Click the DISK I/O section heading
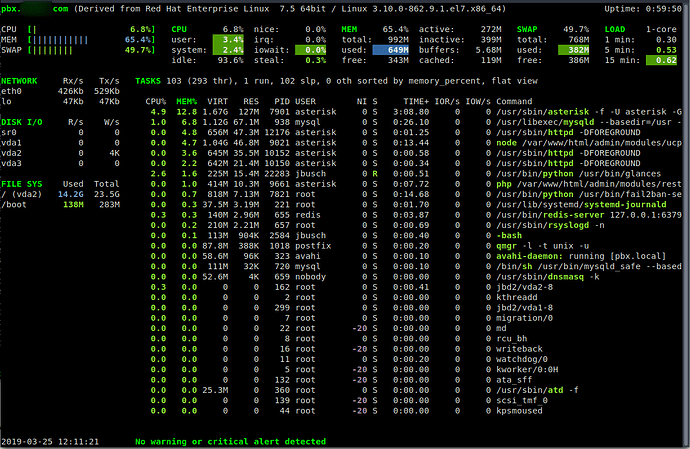This screenshot has width=690, height=449. pos(22,122)
